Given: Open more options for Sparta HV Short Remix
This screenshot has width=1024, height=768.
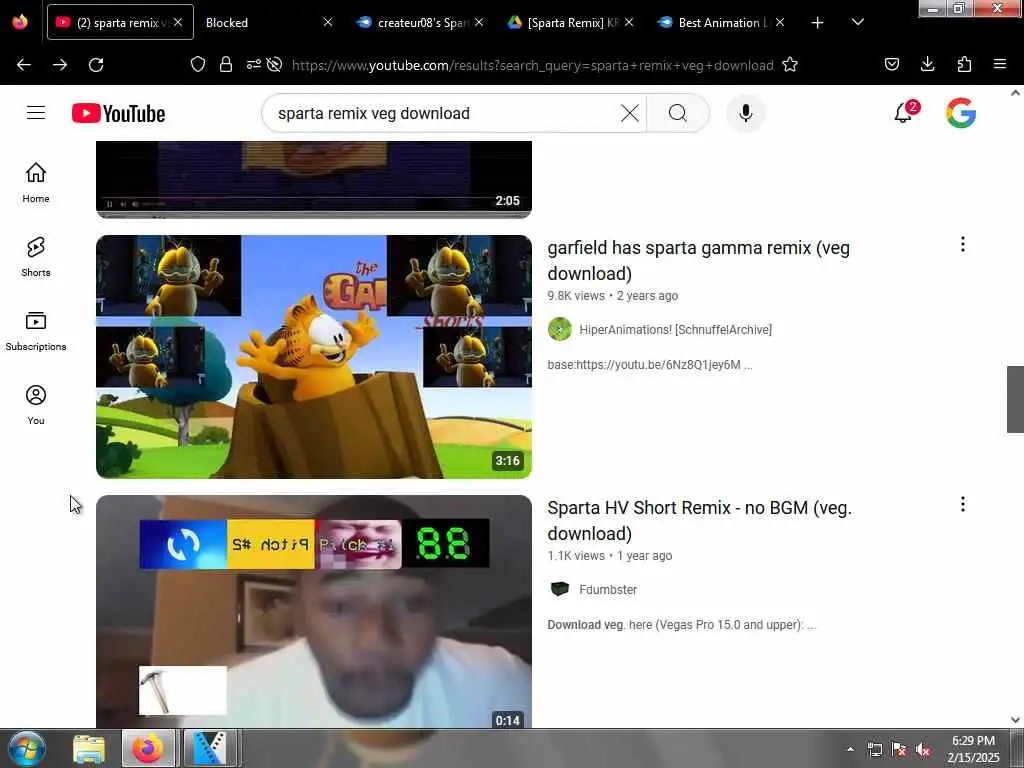Looking at the screenshot, I should pyautogui.click(x=963, y=504).
